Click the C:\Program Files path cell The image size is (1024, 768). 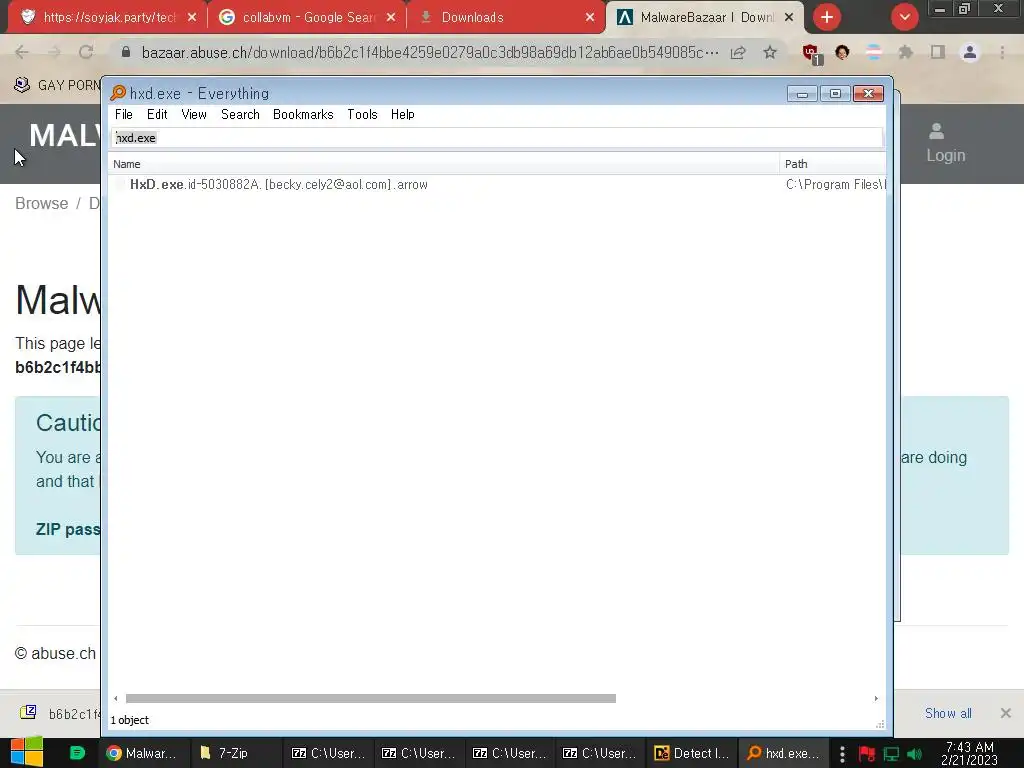(x=835, y=185)
